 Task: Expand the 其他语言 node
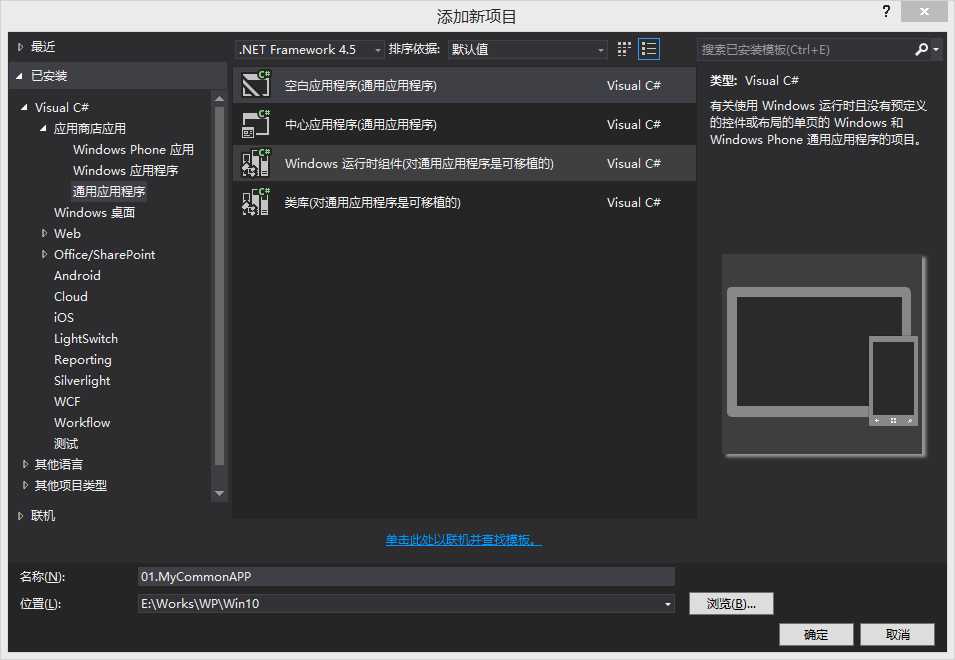click(x=25, y=465)
